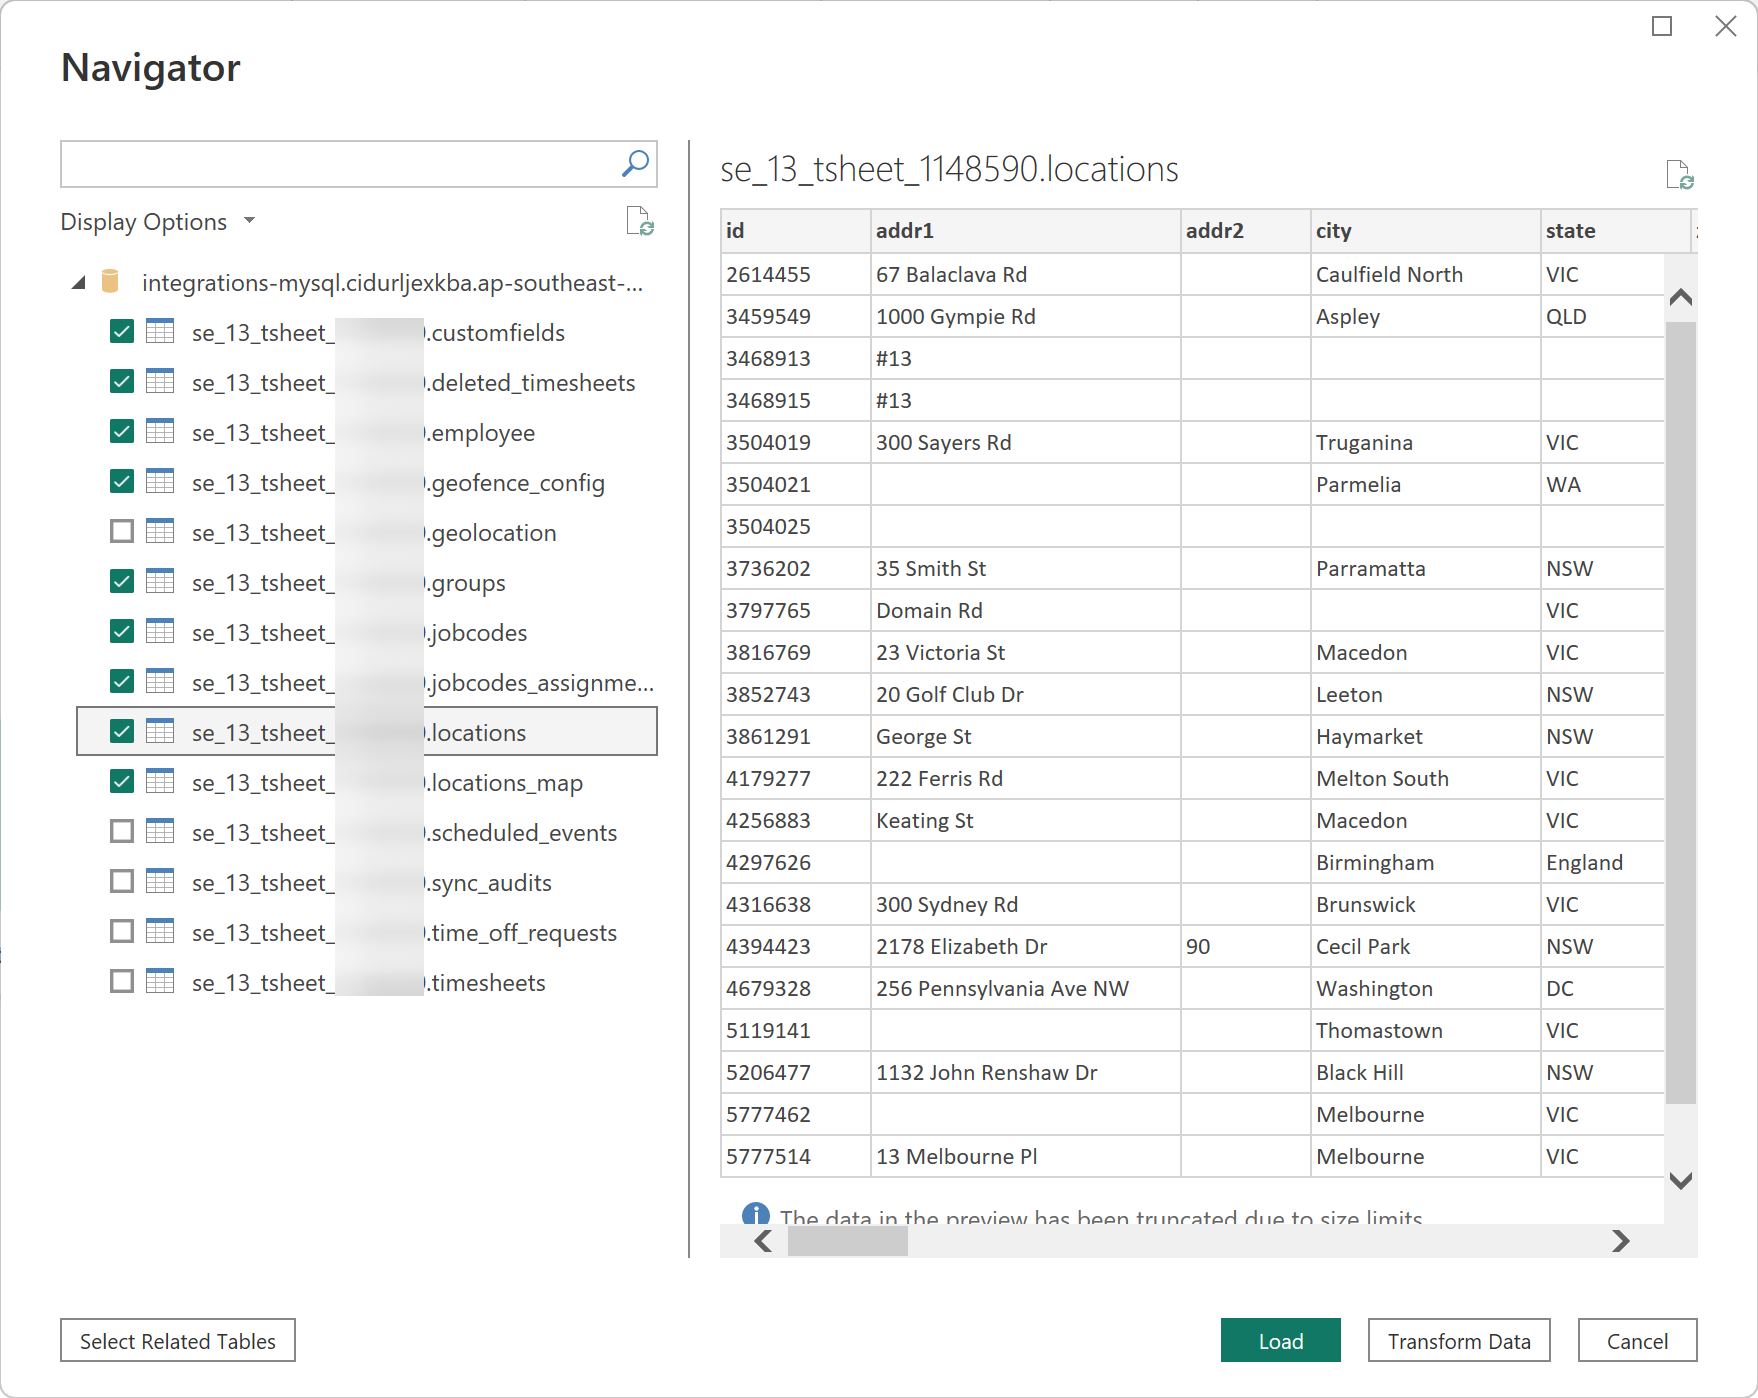Collapse the integrations-mysql database node
This screenshot has height=1398, width=1758.
coord(79,283)
